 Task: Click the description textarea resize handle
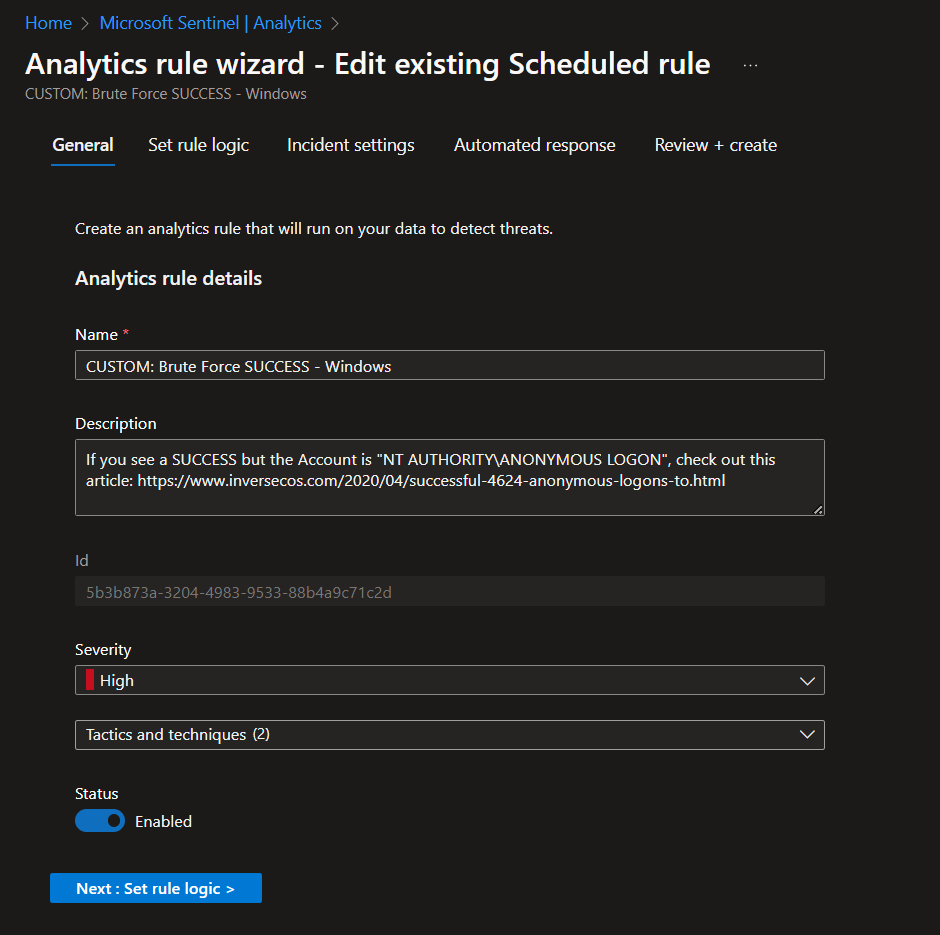click(x=818, y=509)
